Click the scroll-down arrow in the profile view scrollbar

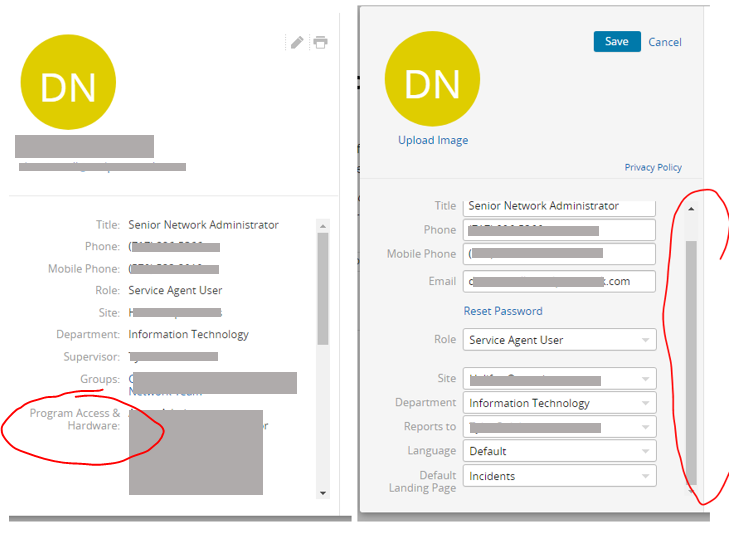[323, 493]
